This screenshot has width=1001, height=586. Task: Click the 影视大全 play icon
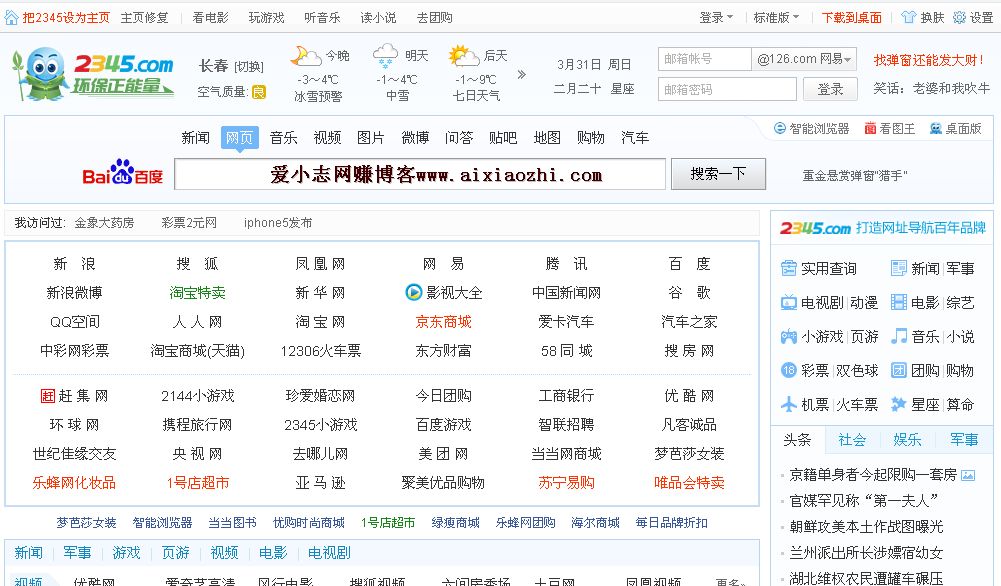[414, 292]
